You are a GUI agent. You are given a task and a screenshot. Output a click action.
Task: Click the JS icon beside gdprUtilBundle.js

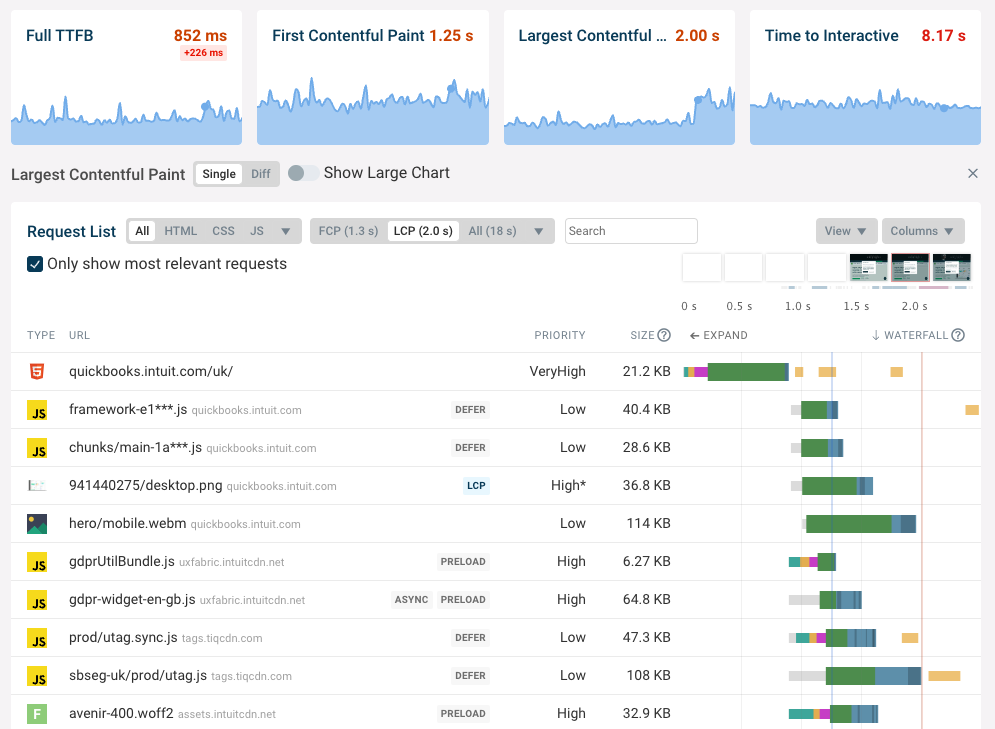tap(37, 562)
